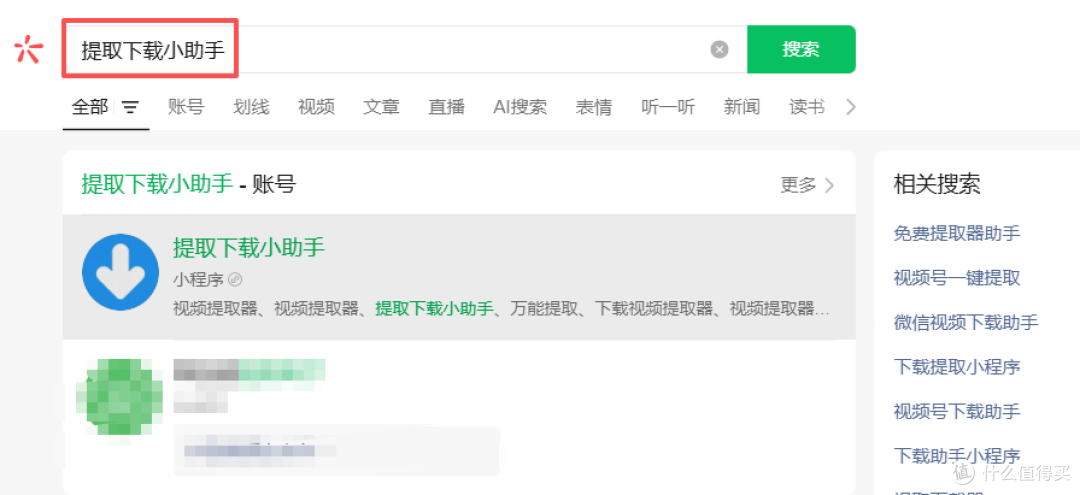Open the 提取下载小助手 result title
The image size is (1080, 495).
249,247
